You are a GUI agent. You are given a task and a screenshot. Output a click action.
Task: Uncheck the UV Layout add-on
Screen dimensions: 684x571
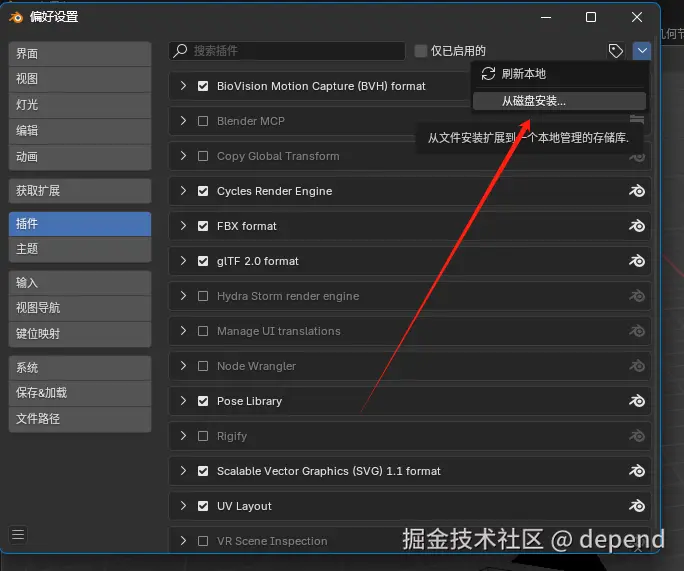click(x=203, y=506)
